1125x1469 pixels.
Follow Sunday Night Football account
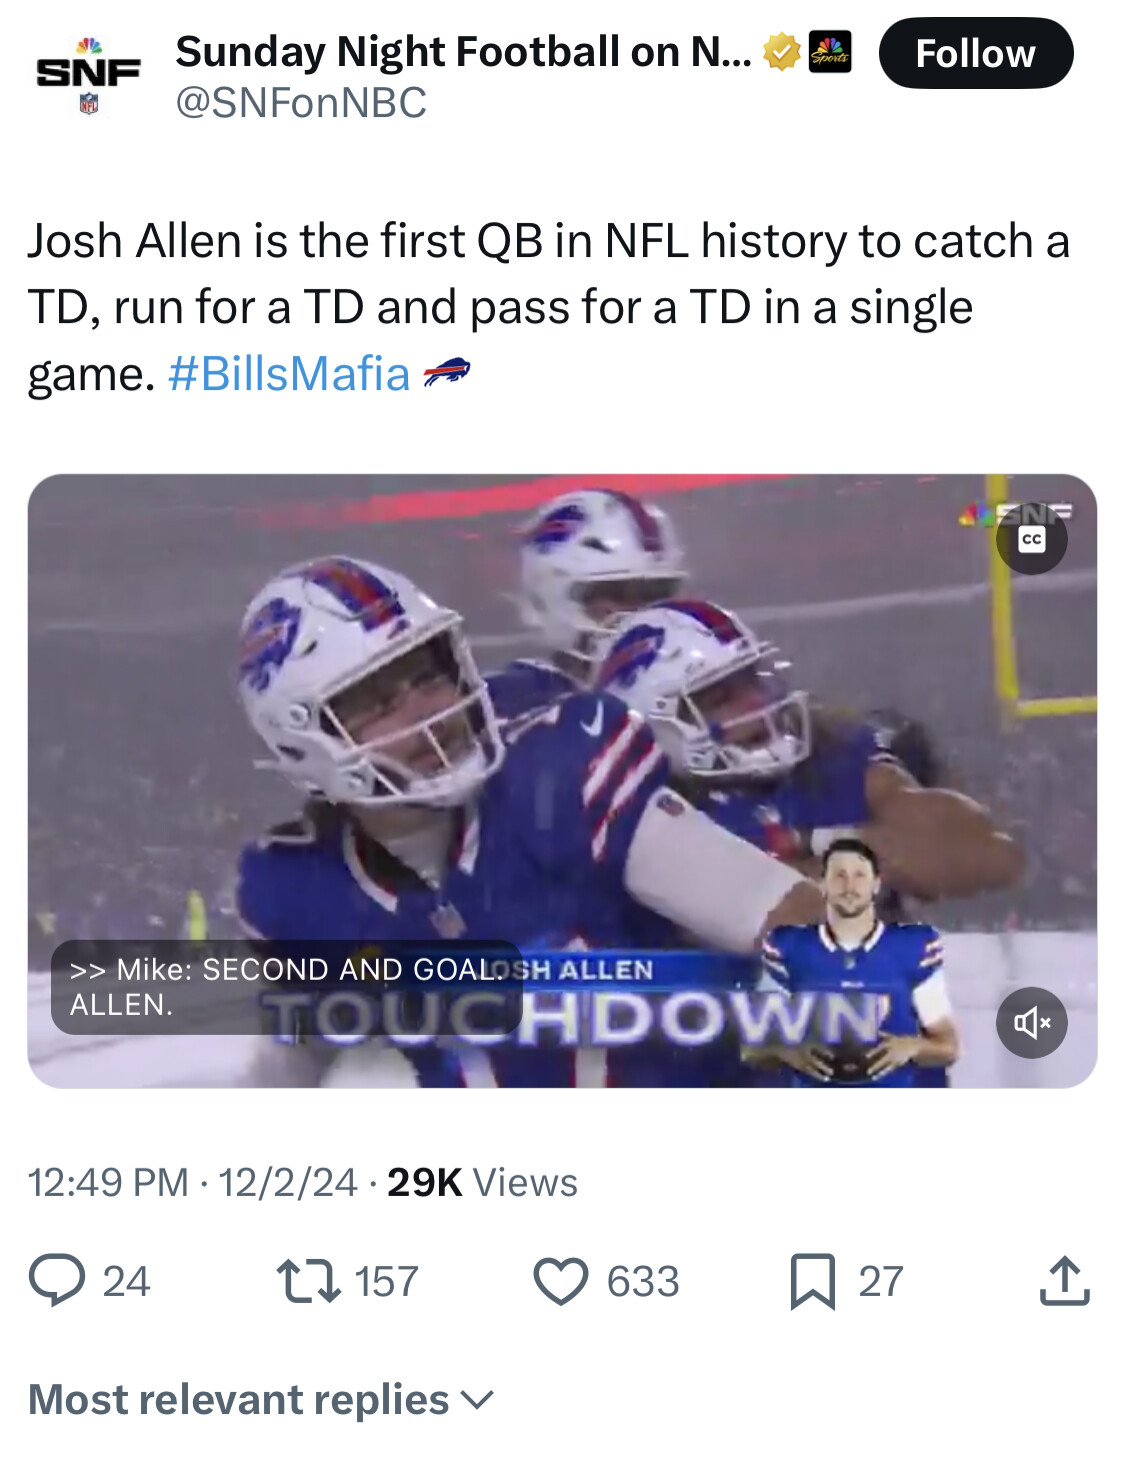976,53
